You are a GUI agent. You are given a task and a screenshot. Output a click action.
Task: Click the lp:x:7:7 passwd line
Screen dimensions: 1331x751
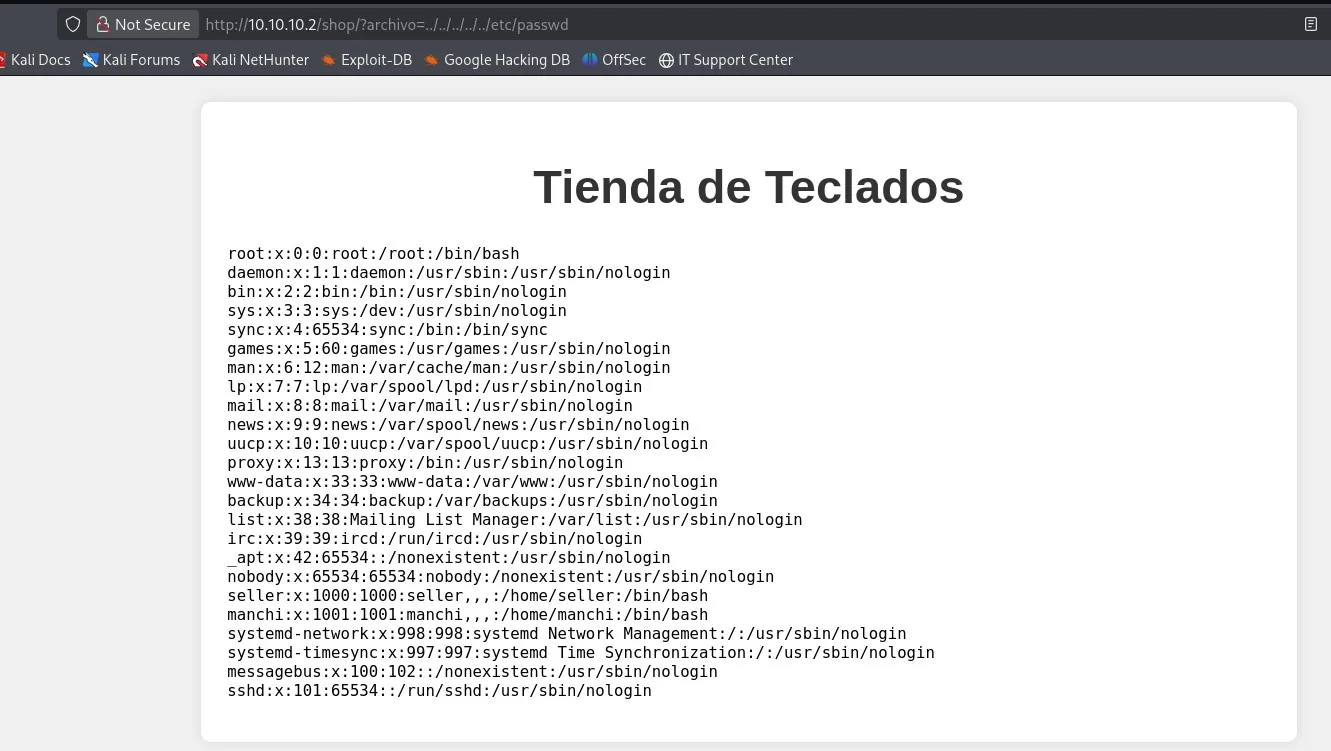tap(435, 387)
